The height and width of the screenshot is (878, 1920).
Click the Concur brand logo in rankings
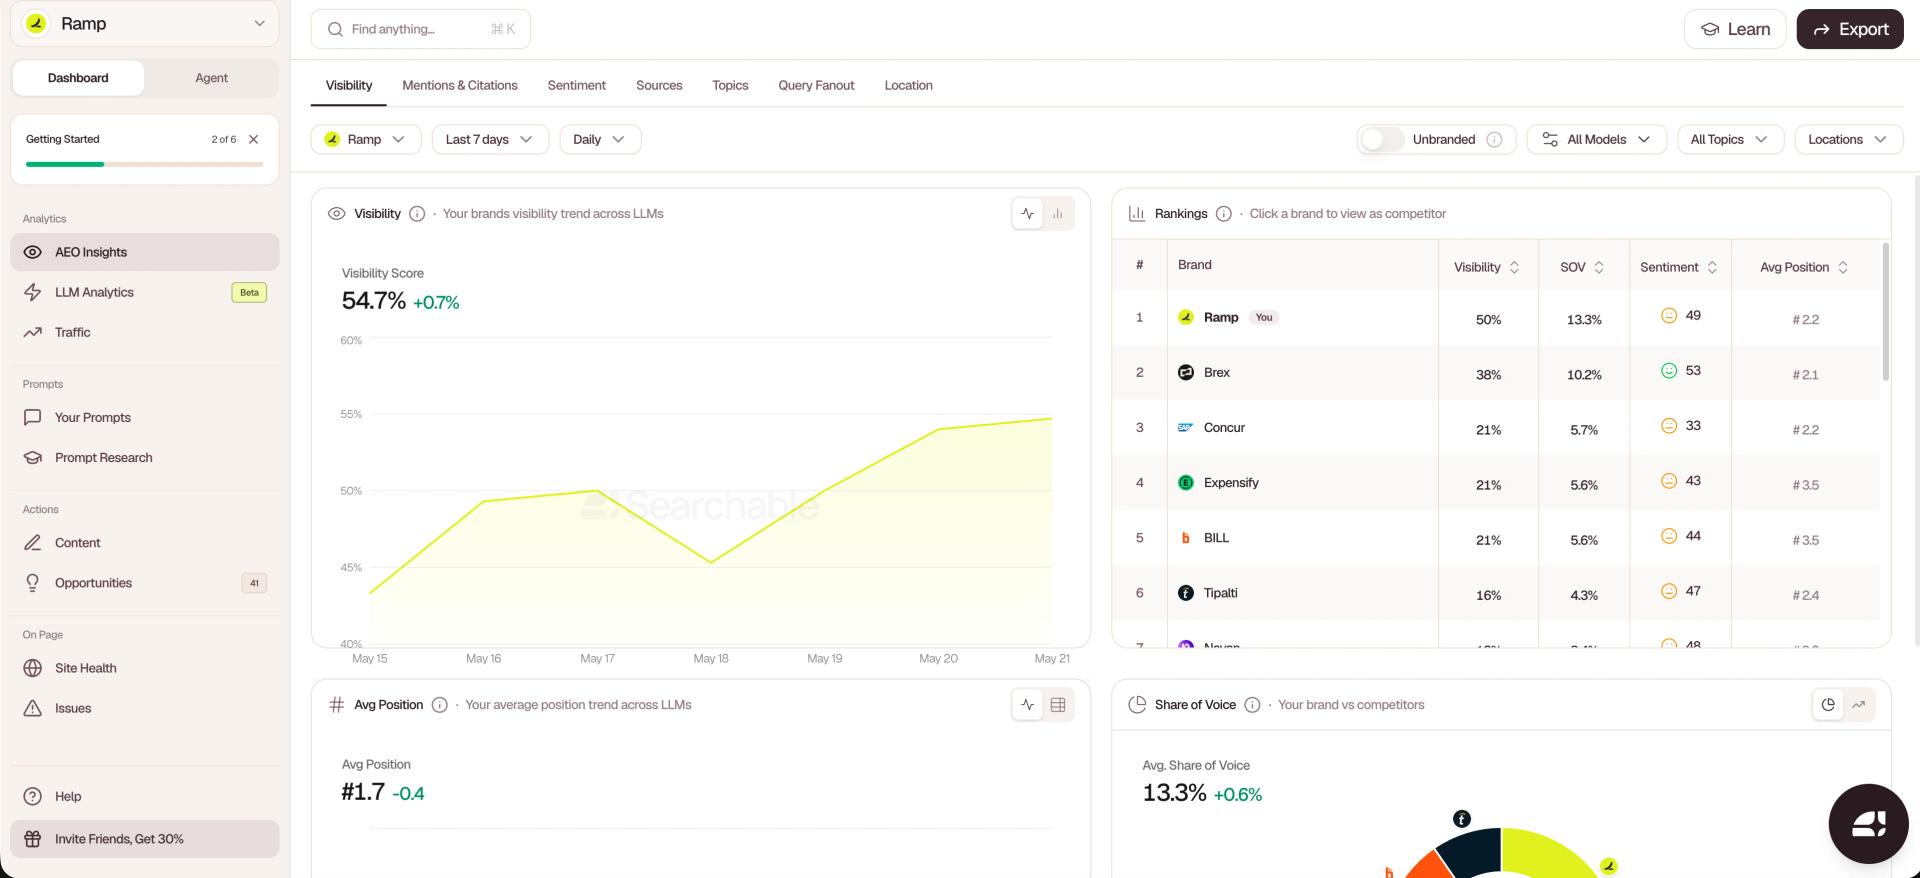pos(1186,428)
